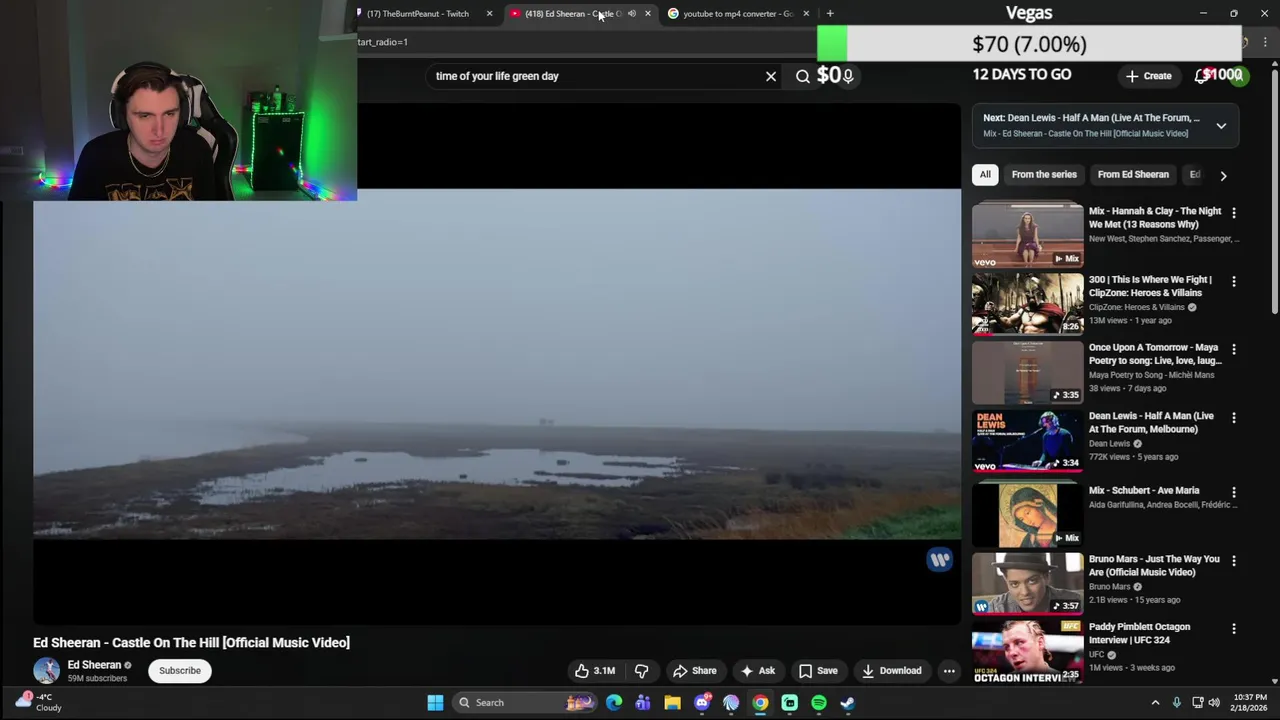
Task: Mute the Ed Sheeran tab audio
Action: 631,14
